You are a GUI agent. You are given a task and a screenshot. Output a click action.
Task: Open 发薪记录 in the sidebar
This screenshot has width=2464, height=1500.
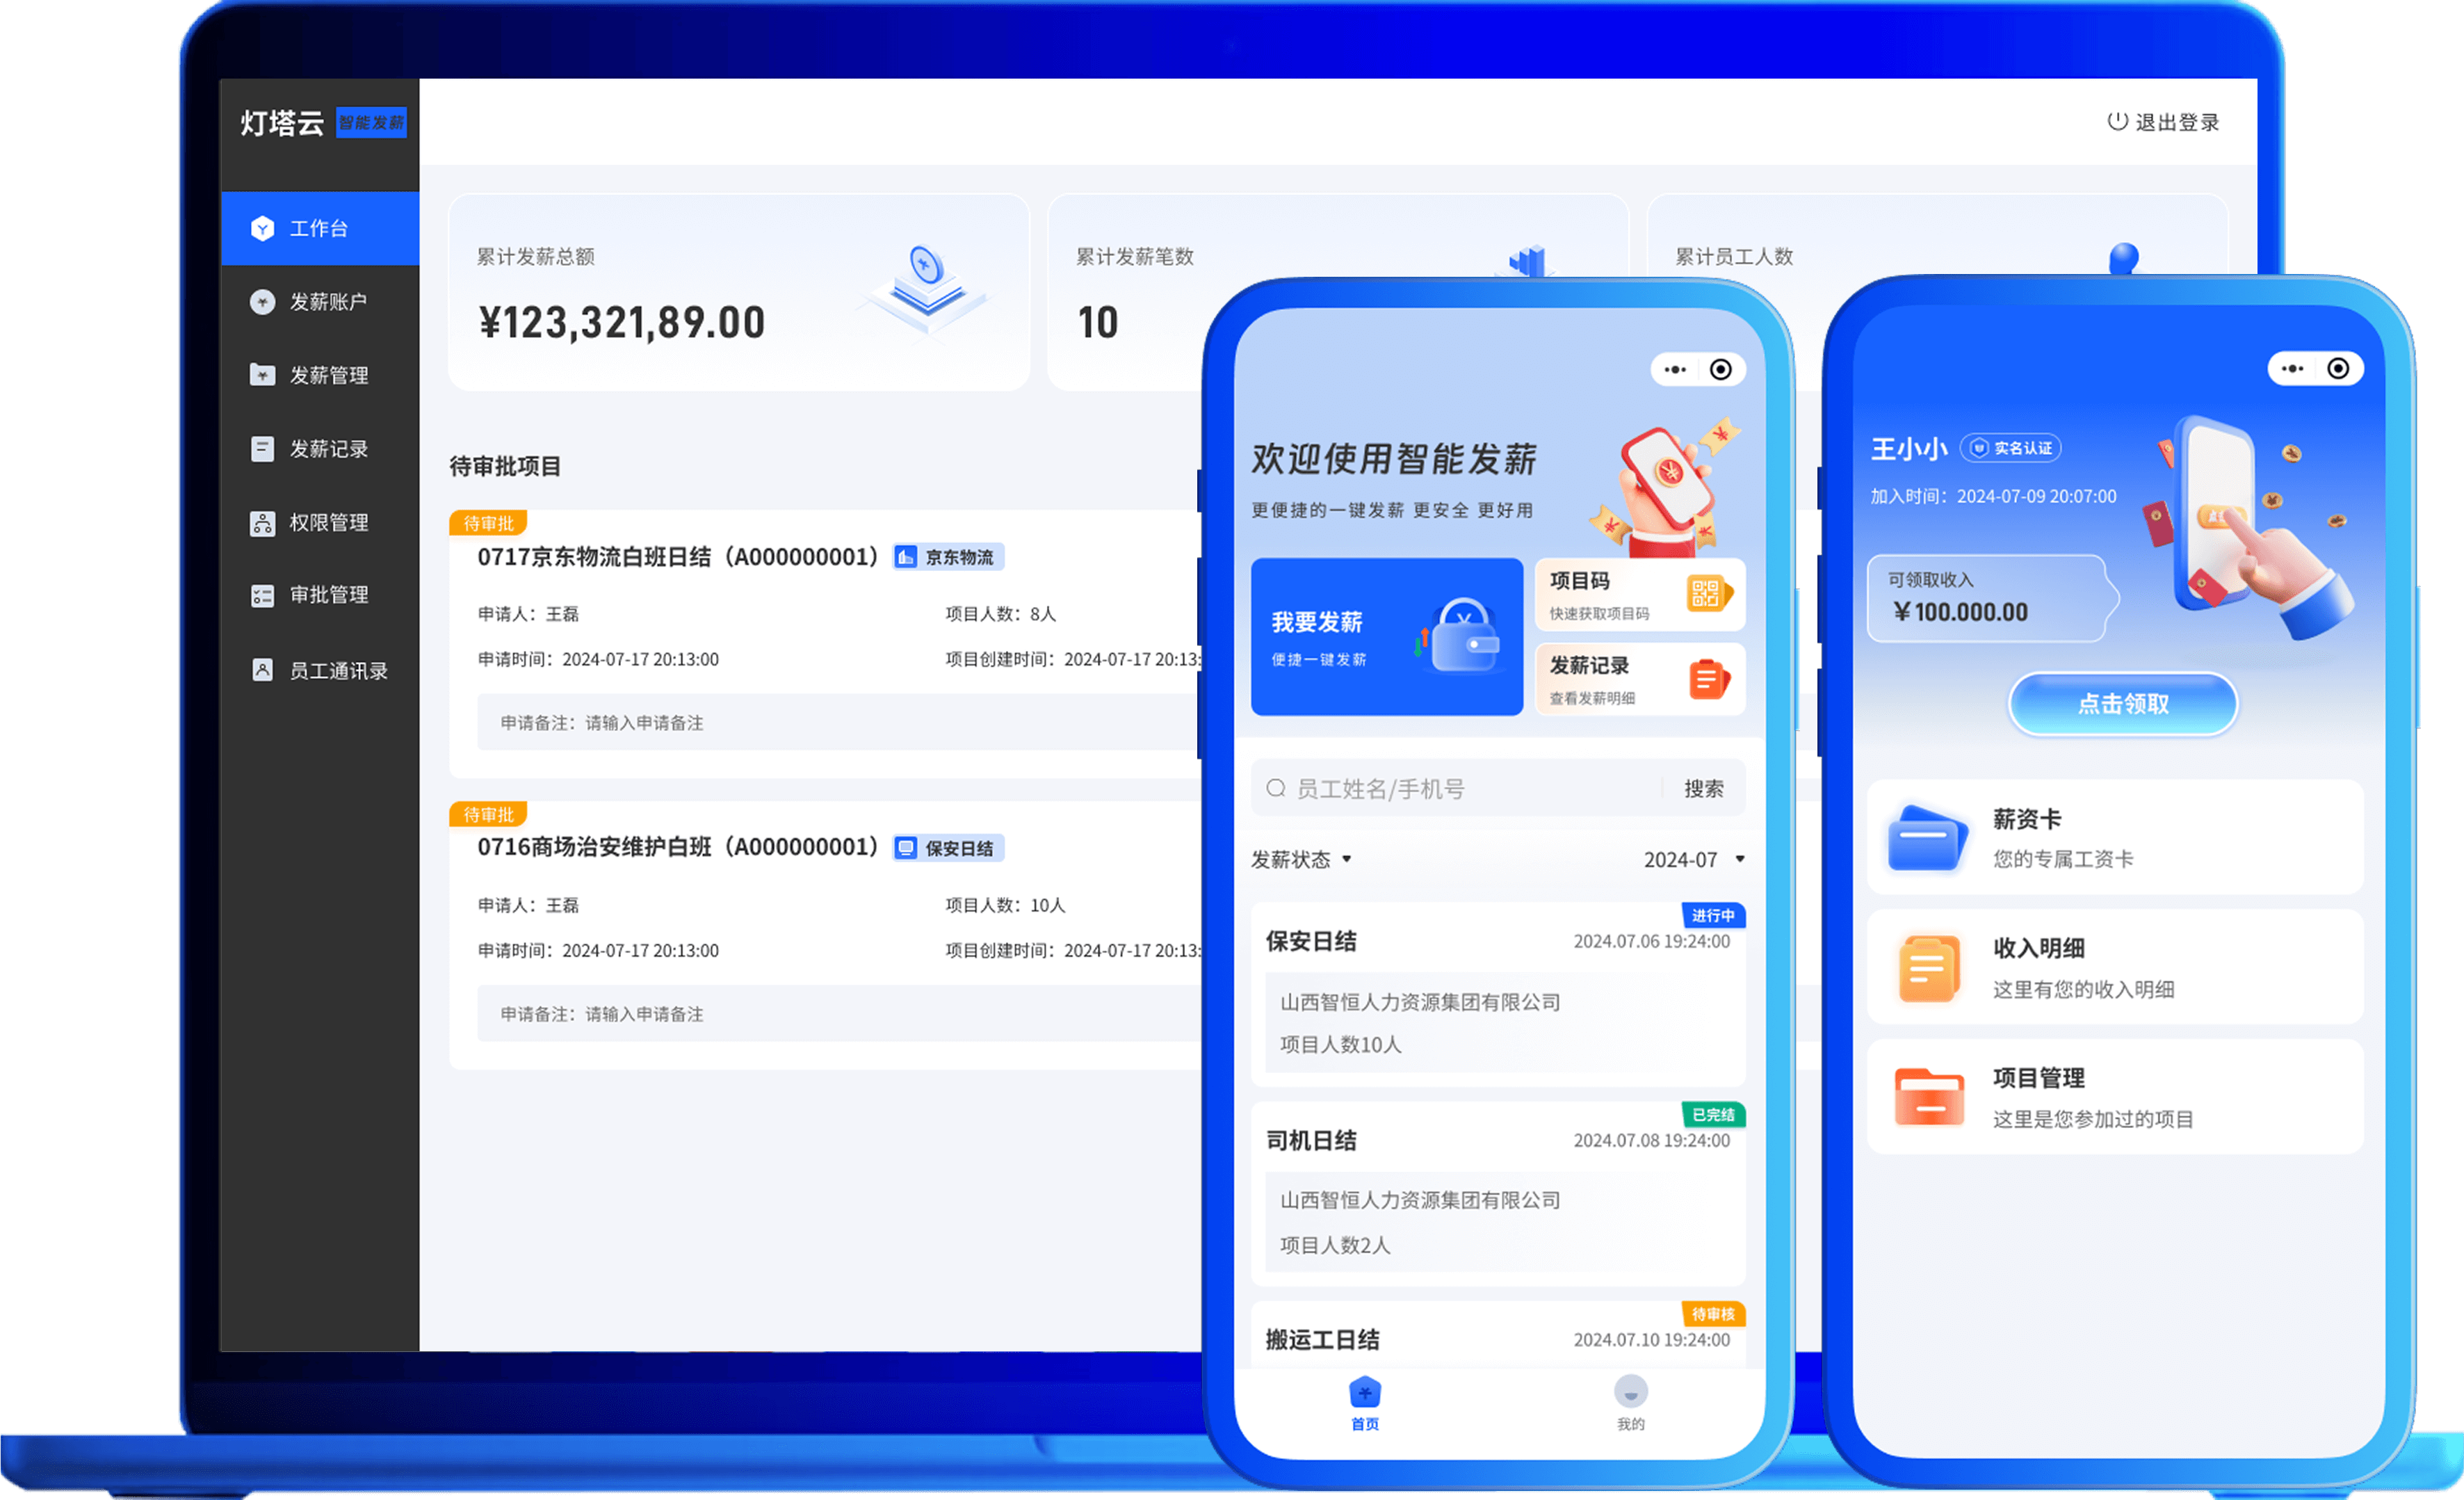click(262, 448)
